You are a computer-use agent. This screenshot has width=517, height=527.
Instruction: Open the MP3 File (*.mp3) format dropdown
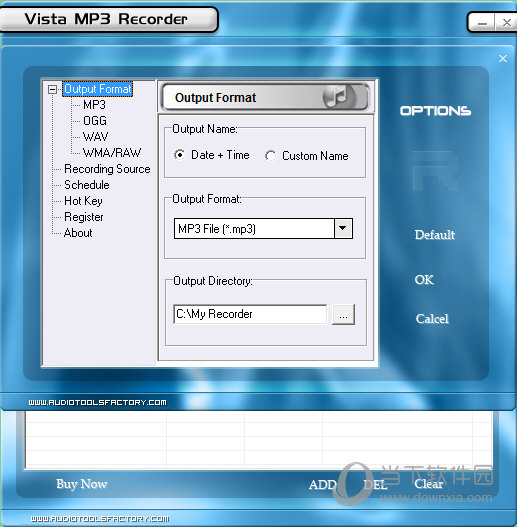[x=263, y=229]
